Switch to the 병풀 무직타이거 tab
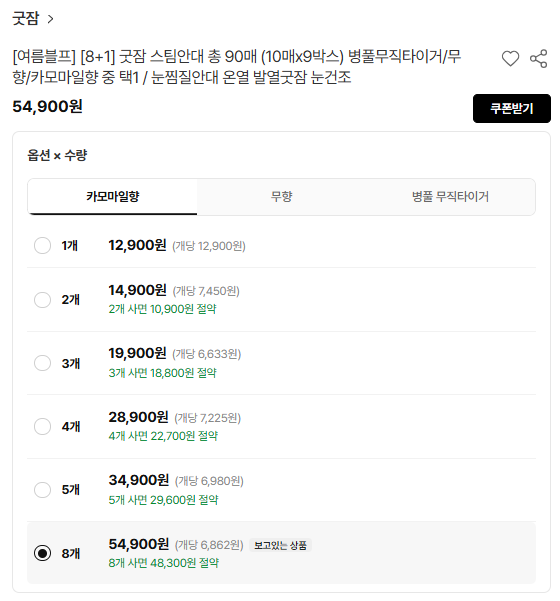Screen dimensions: 560x601 tap(450, 197)
